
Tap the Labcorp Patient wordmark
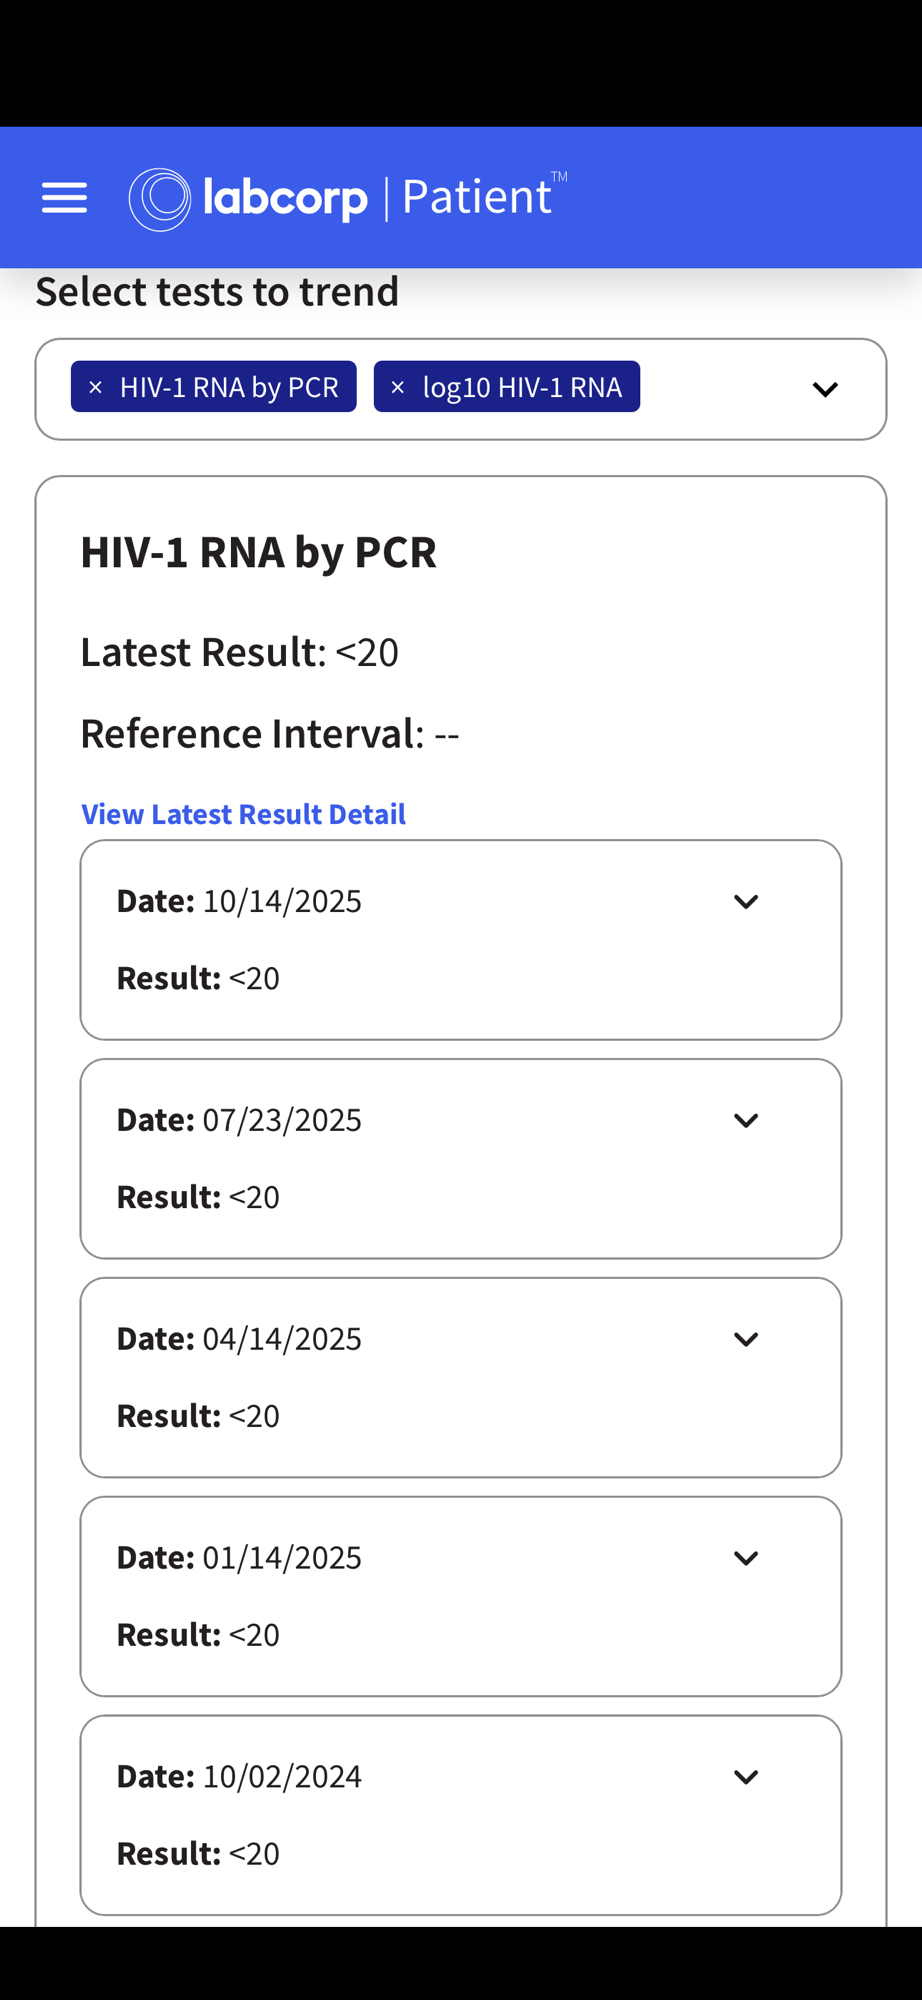pyautogui.click(x=380, y=198)
